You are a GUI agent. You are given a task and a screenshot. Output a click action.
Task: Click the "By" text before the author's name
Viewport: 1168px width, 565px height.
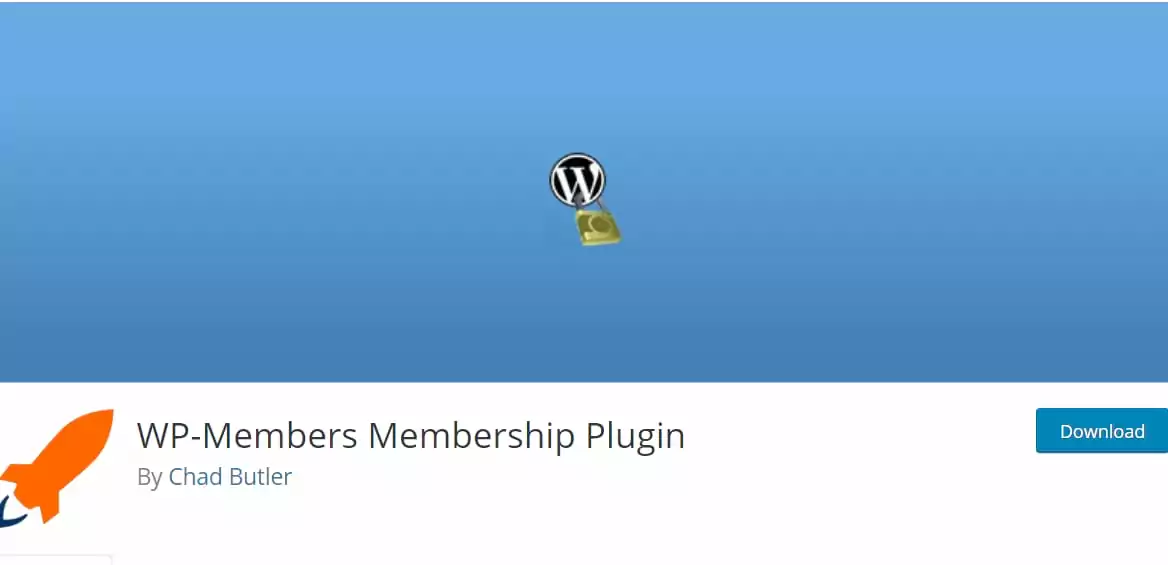click(150, 477)
